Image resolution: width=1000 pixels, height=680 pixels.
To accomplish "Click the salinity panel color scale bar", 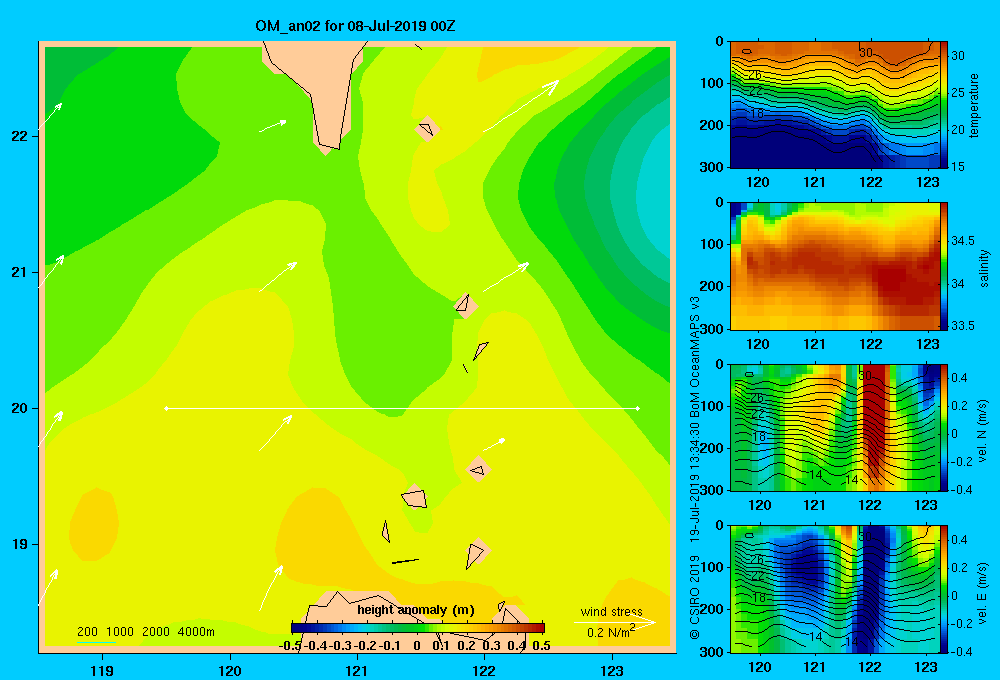I will pos(944,266).
